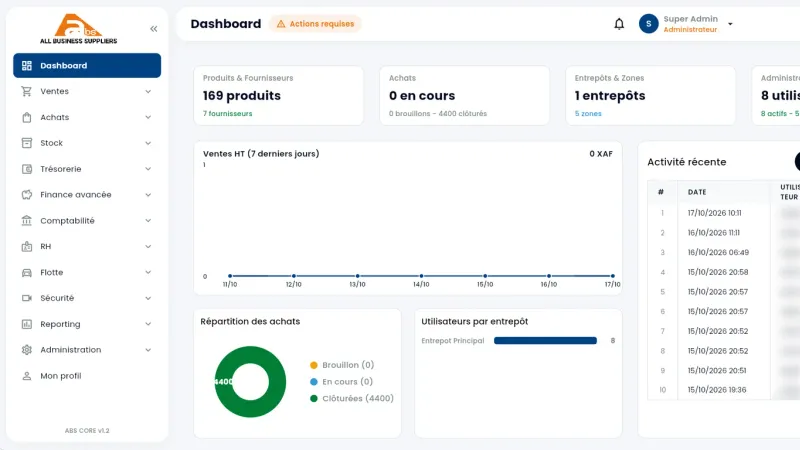Click the Flotte car icon
Screen dimensions: 800x450
(x=27, y=272)
